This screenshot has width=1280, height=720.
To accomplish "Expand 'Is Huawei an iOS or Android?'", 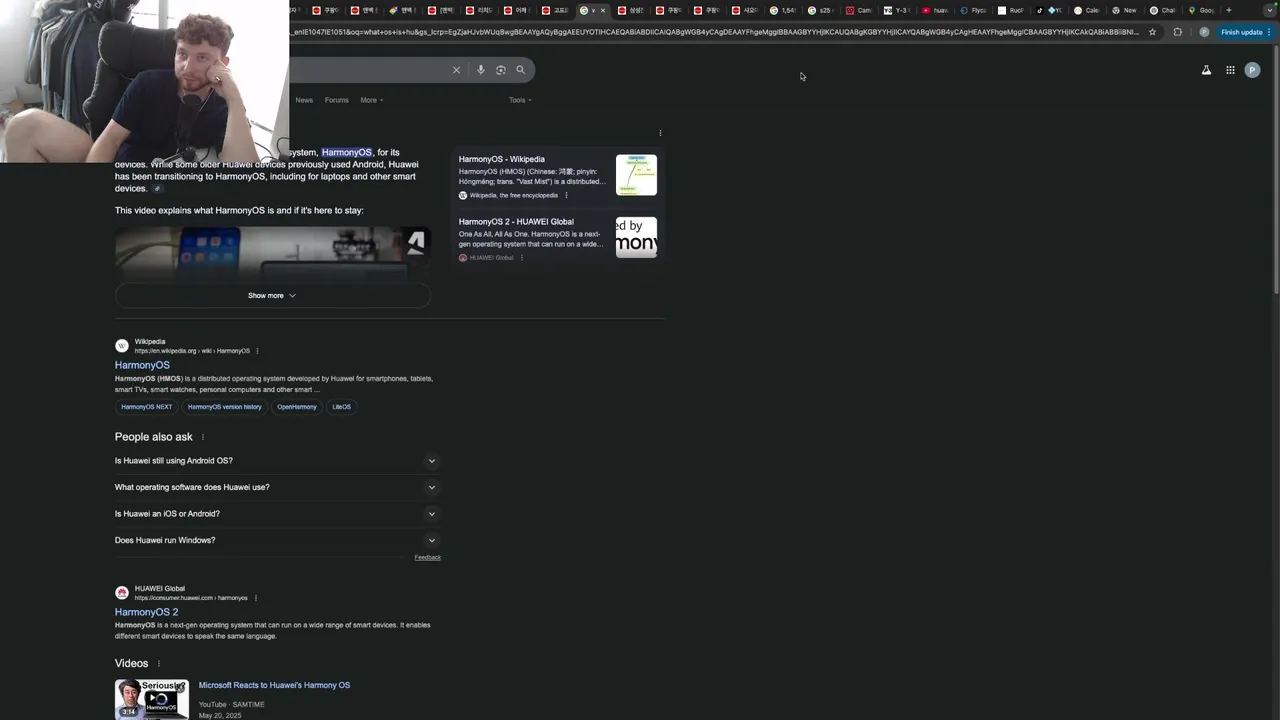I will tap(276, 514).
